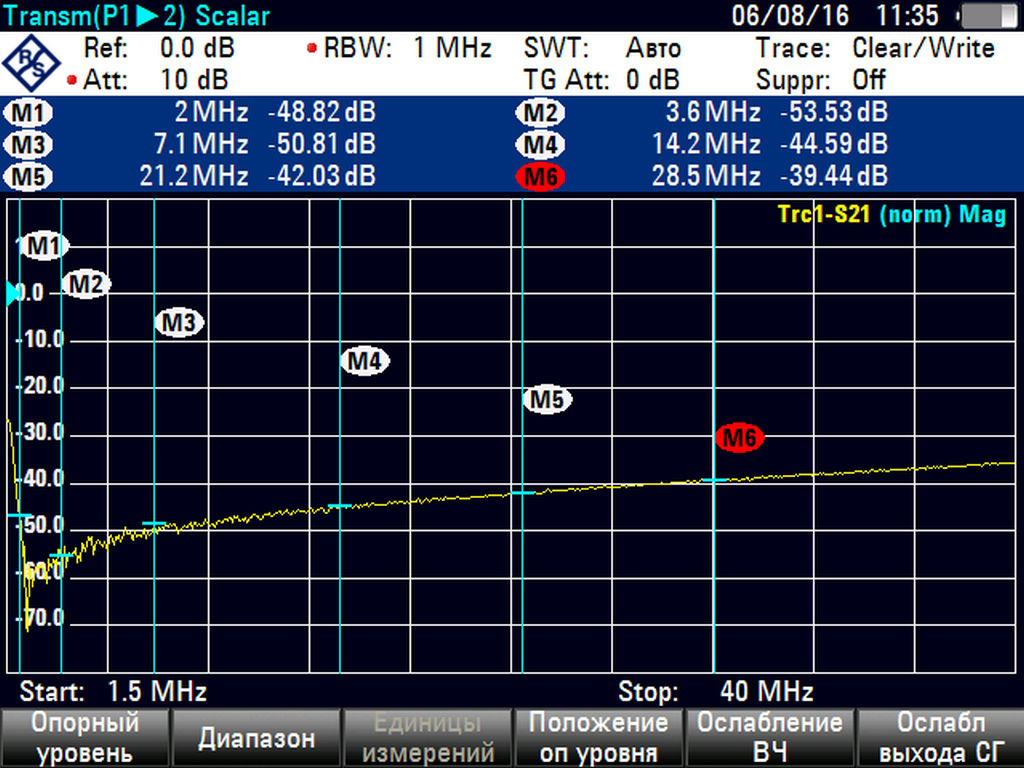1024x768 pixels.
Task: Open the Опорный уровень softkey
Action: (85, 738)
